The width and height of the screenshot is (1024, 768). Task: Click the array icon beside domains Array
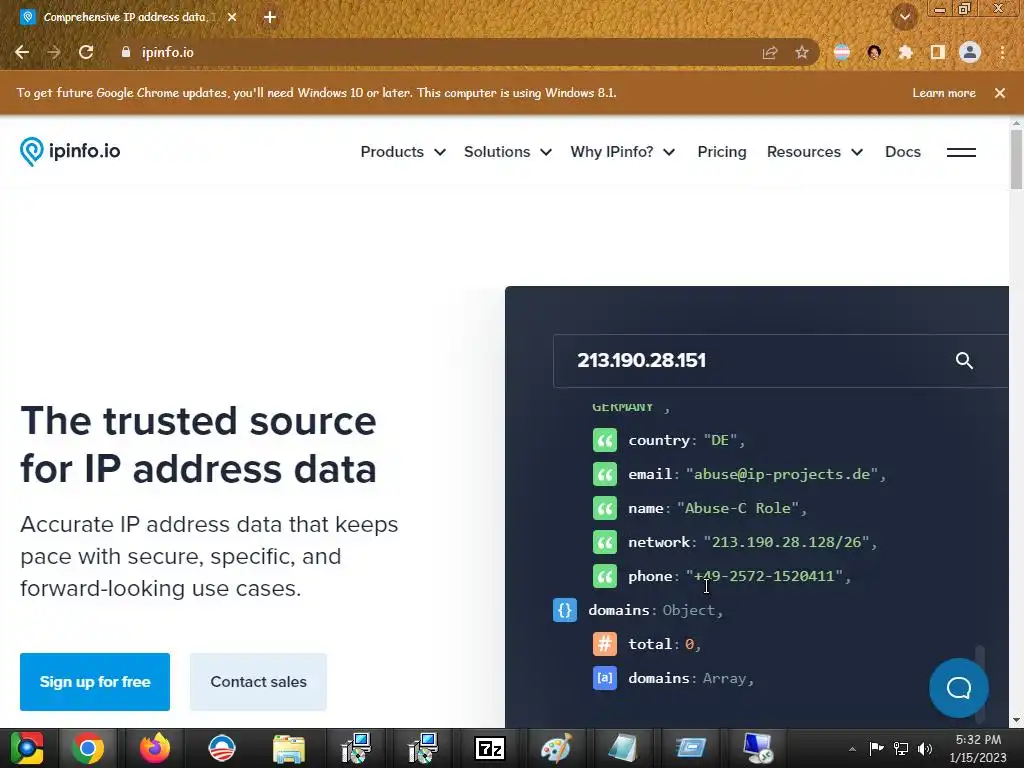605,678
